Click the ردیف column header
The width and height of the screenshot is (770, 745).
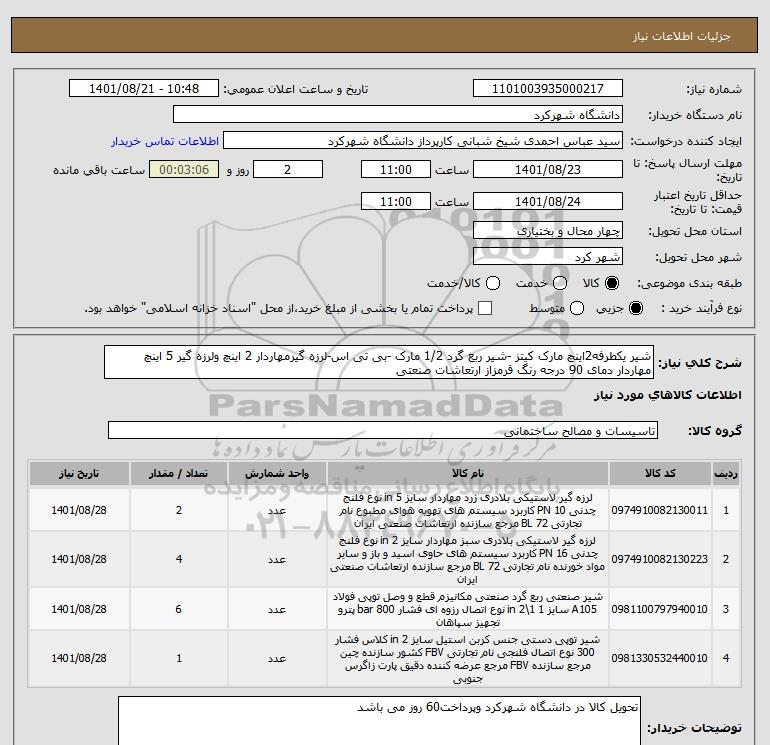(726, 473)
